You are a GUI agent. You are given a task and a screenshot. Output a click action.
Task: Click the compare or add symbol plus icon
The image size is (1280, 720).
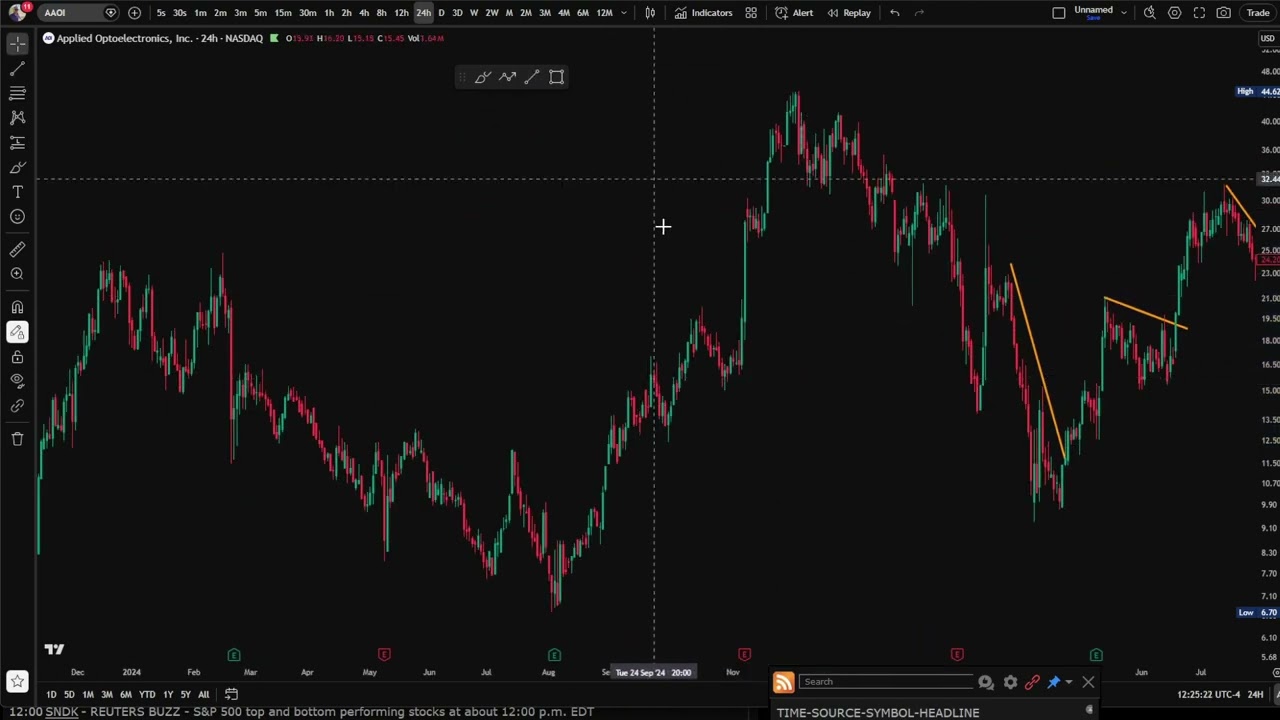tap(134, 13)
